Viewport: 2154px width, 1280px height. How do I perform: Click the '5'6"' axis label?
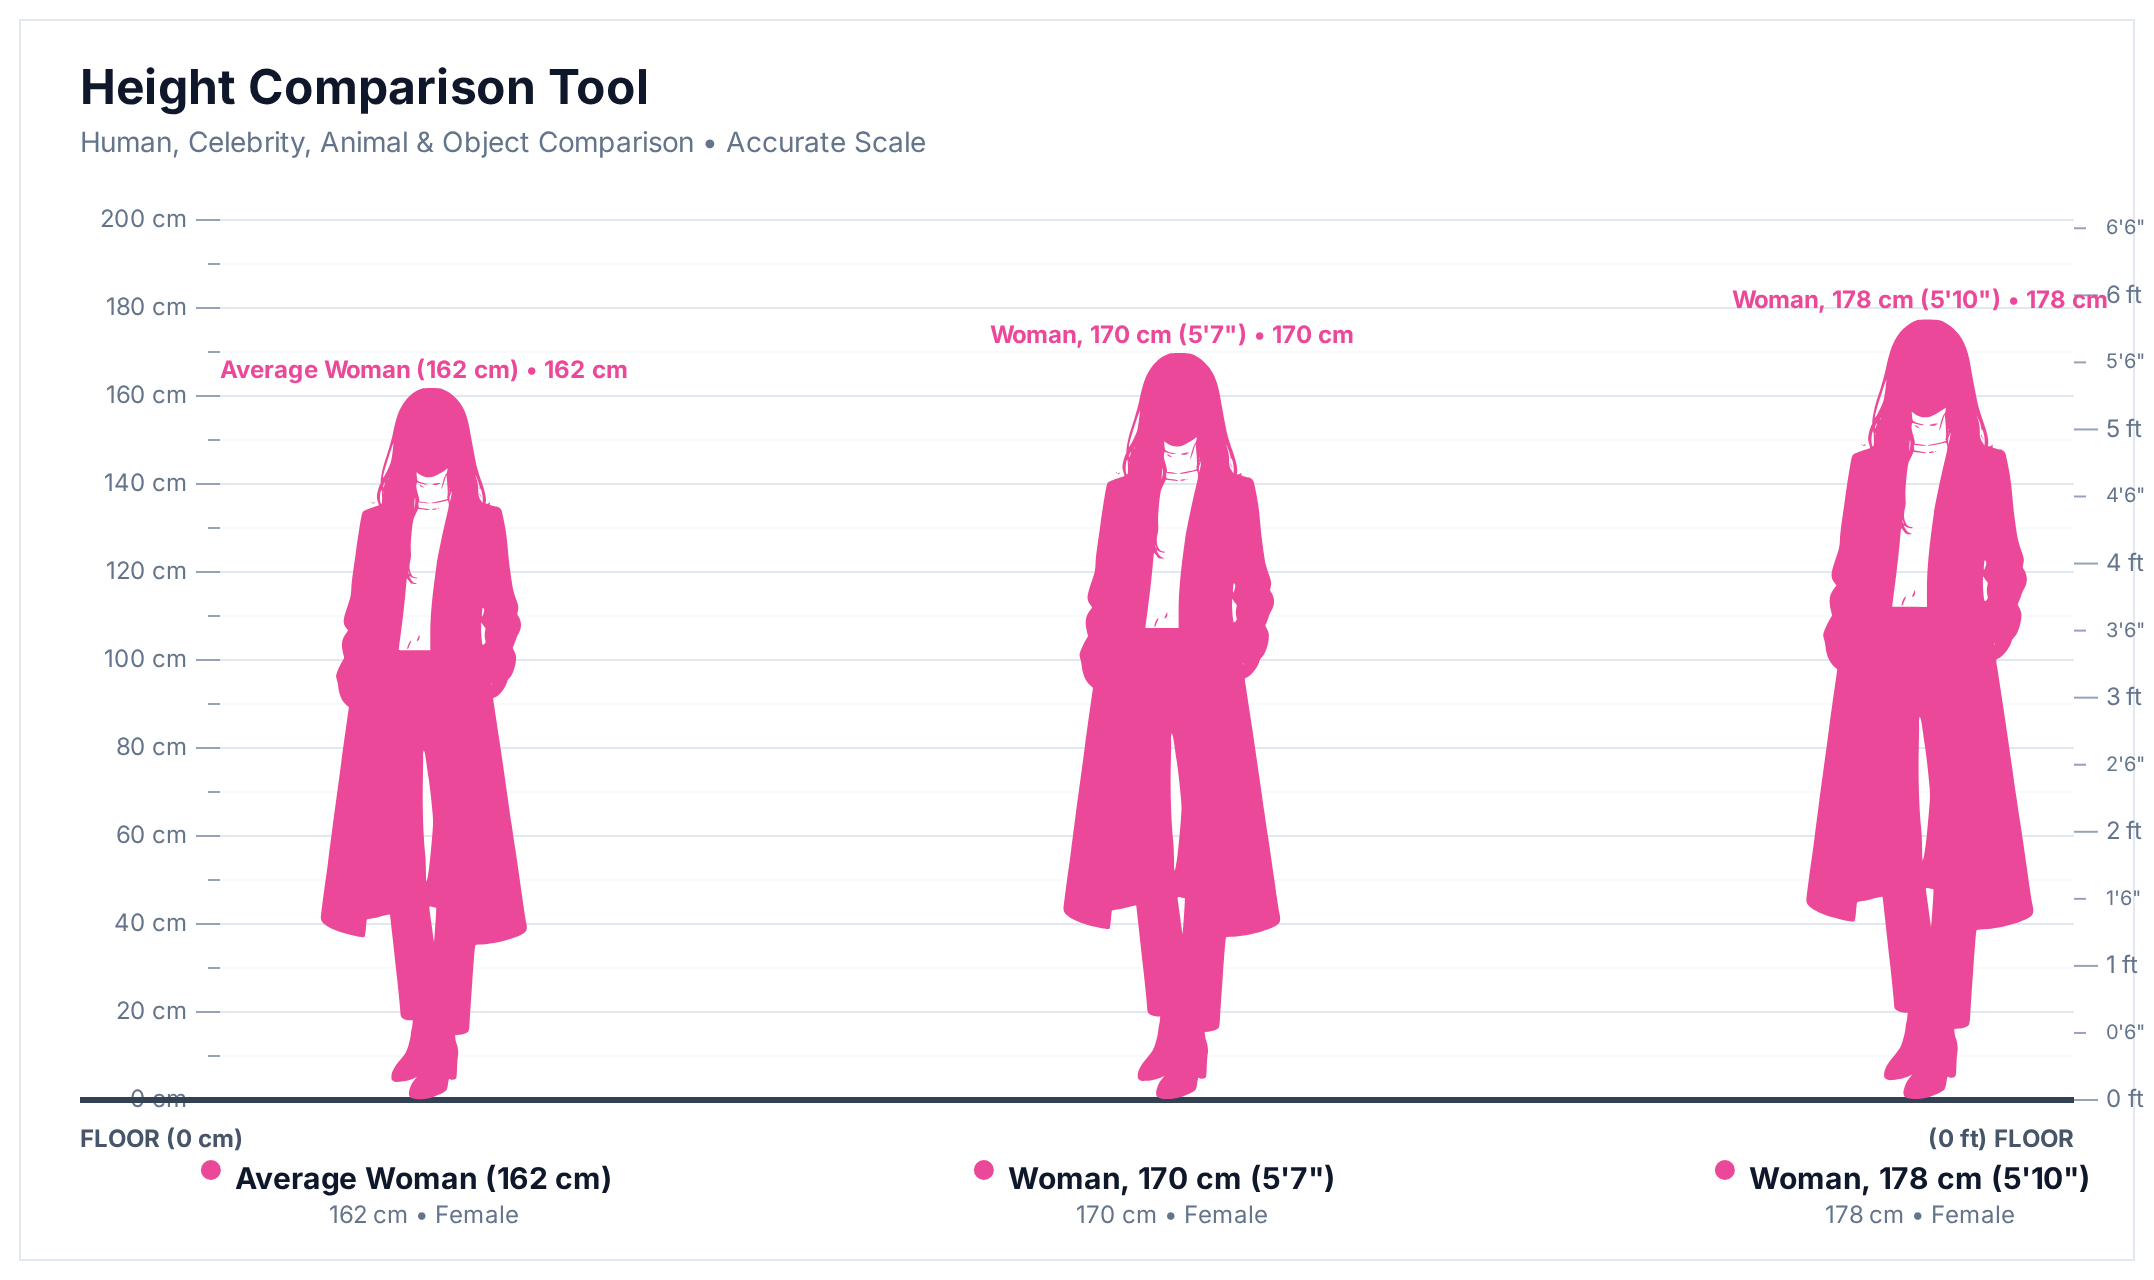click(2125, 362)
